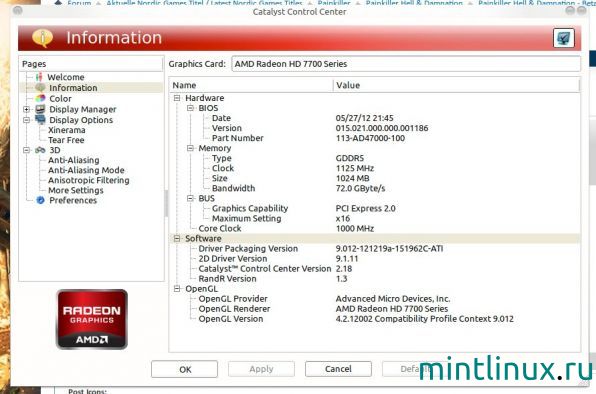Open the Anti-Aliasing Mode page
596x394 pixels.
[x=86, y=170]
